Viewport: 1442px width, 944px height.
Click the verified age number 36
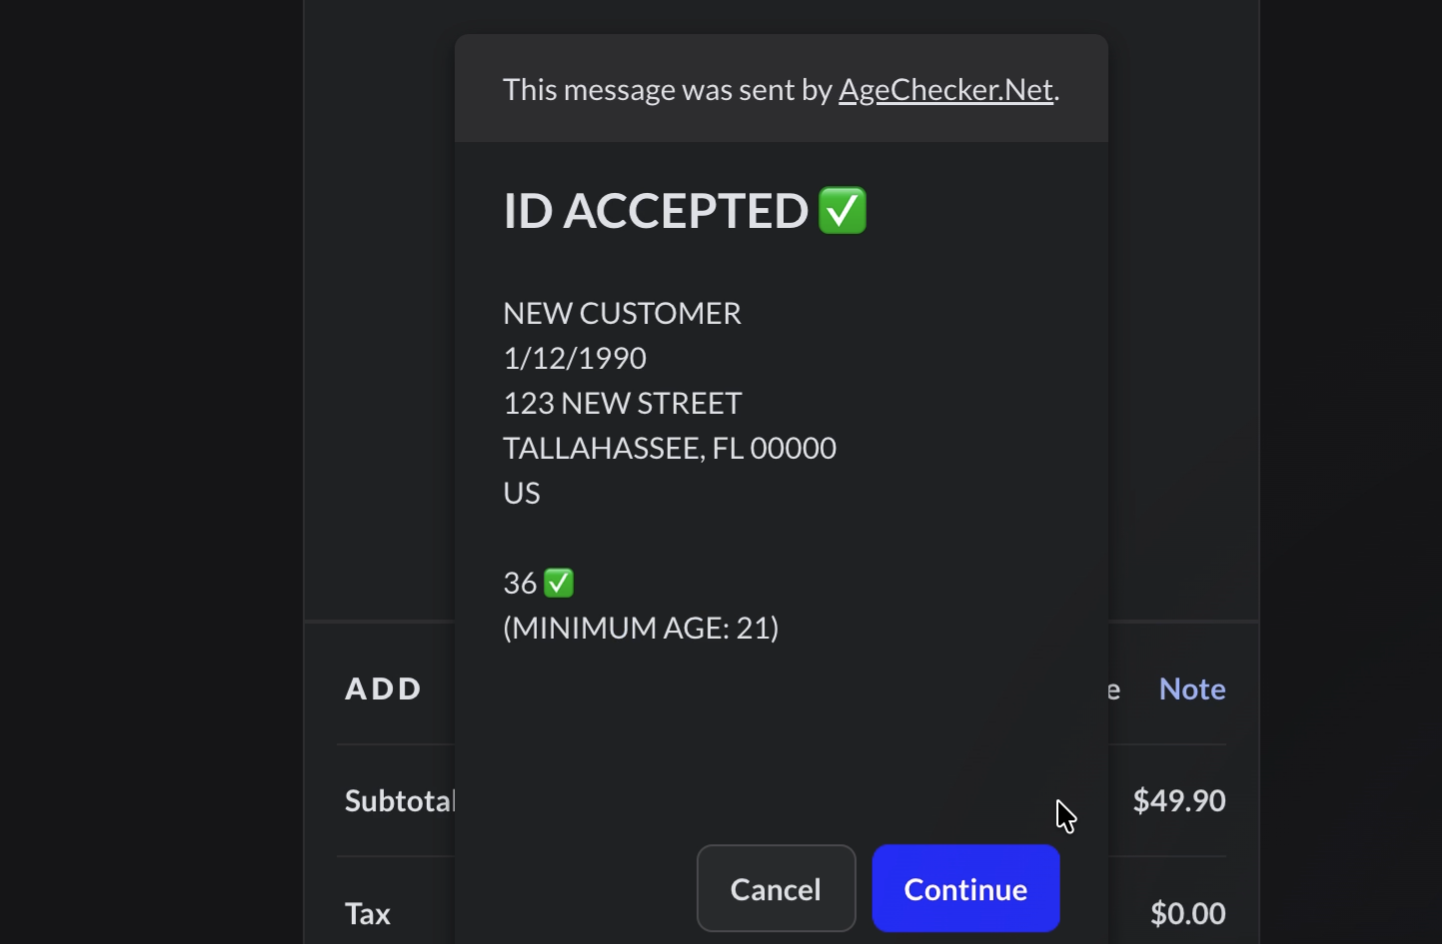click(520, 583)
